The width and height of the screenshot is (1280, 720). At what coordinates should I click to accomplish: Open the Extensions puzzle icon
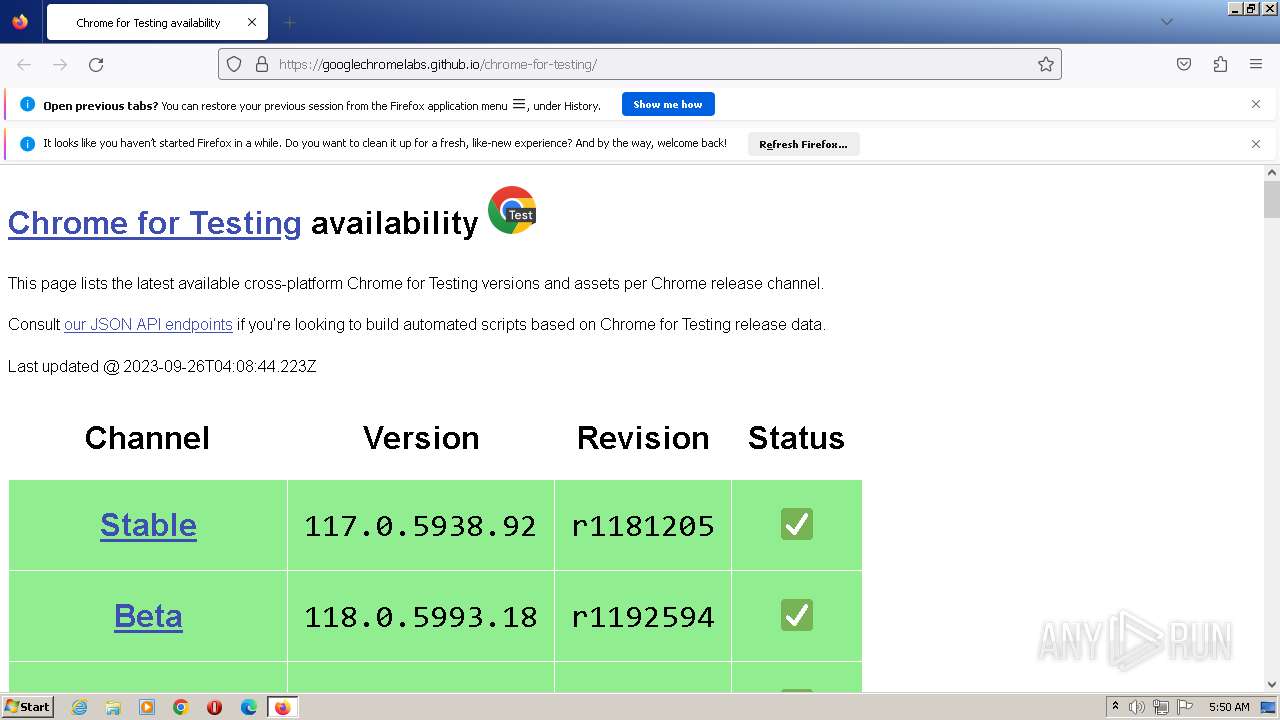(1220, 64)
